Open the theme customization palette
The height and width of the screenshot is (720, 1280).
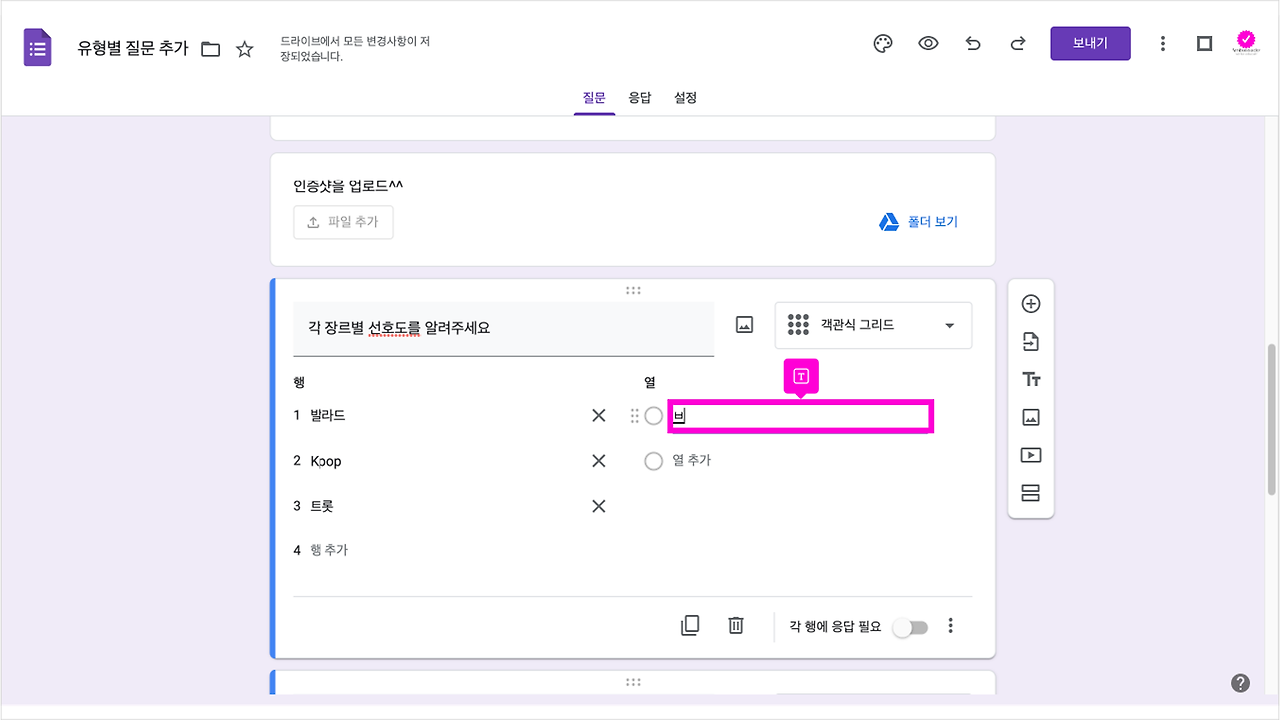(882, 43)
